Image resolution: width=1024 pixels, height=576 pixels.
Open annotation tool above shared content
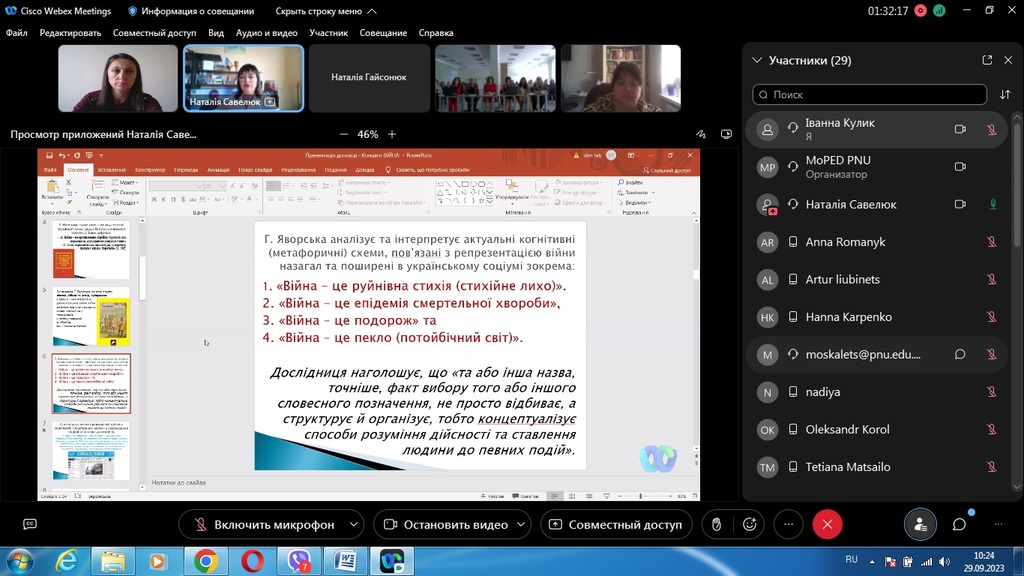700,134
